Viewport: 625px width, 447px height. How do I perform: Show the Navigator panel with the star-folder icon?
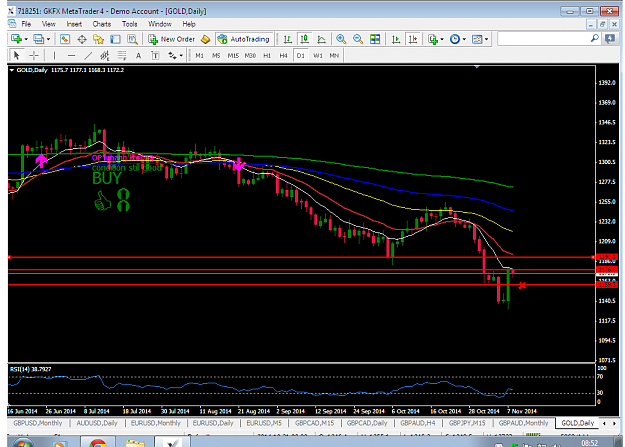click(x=98, y=39)
